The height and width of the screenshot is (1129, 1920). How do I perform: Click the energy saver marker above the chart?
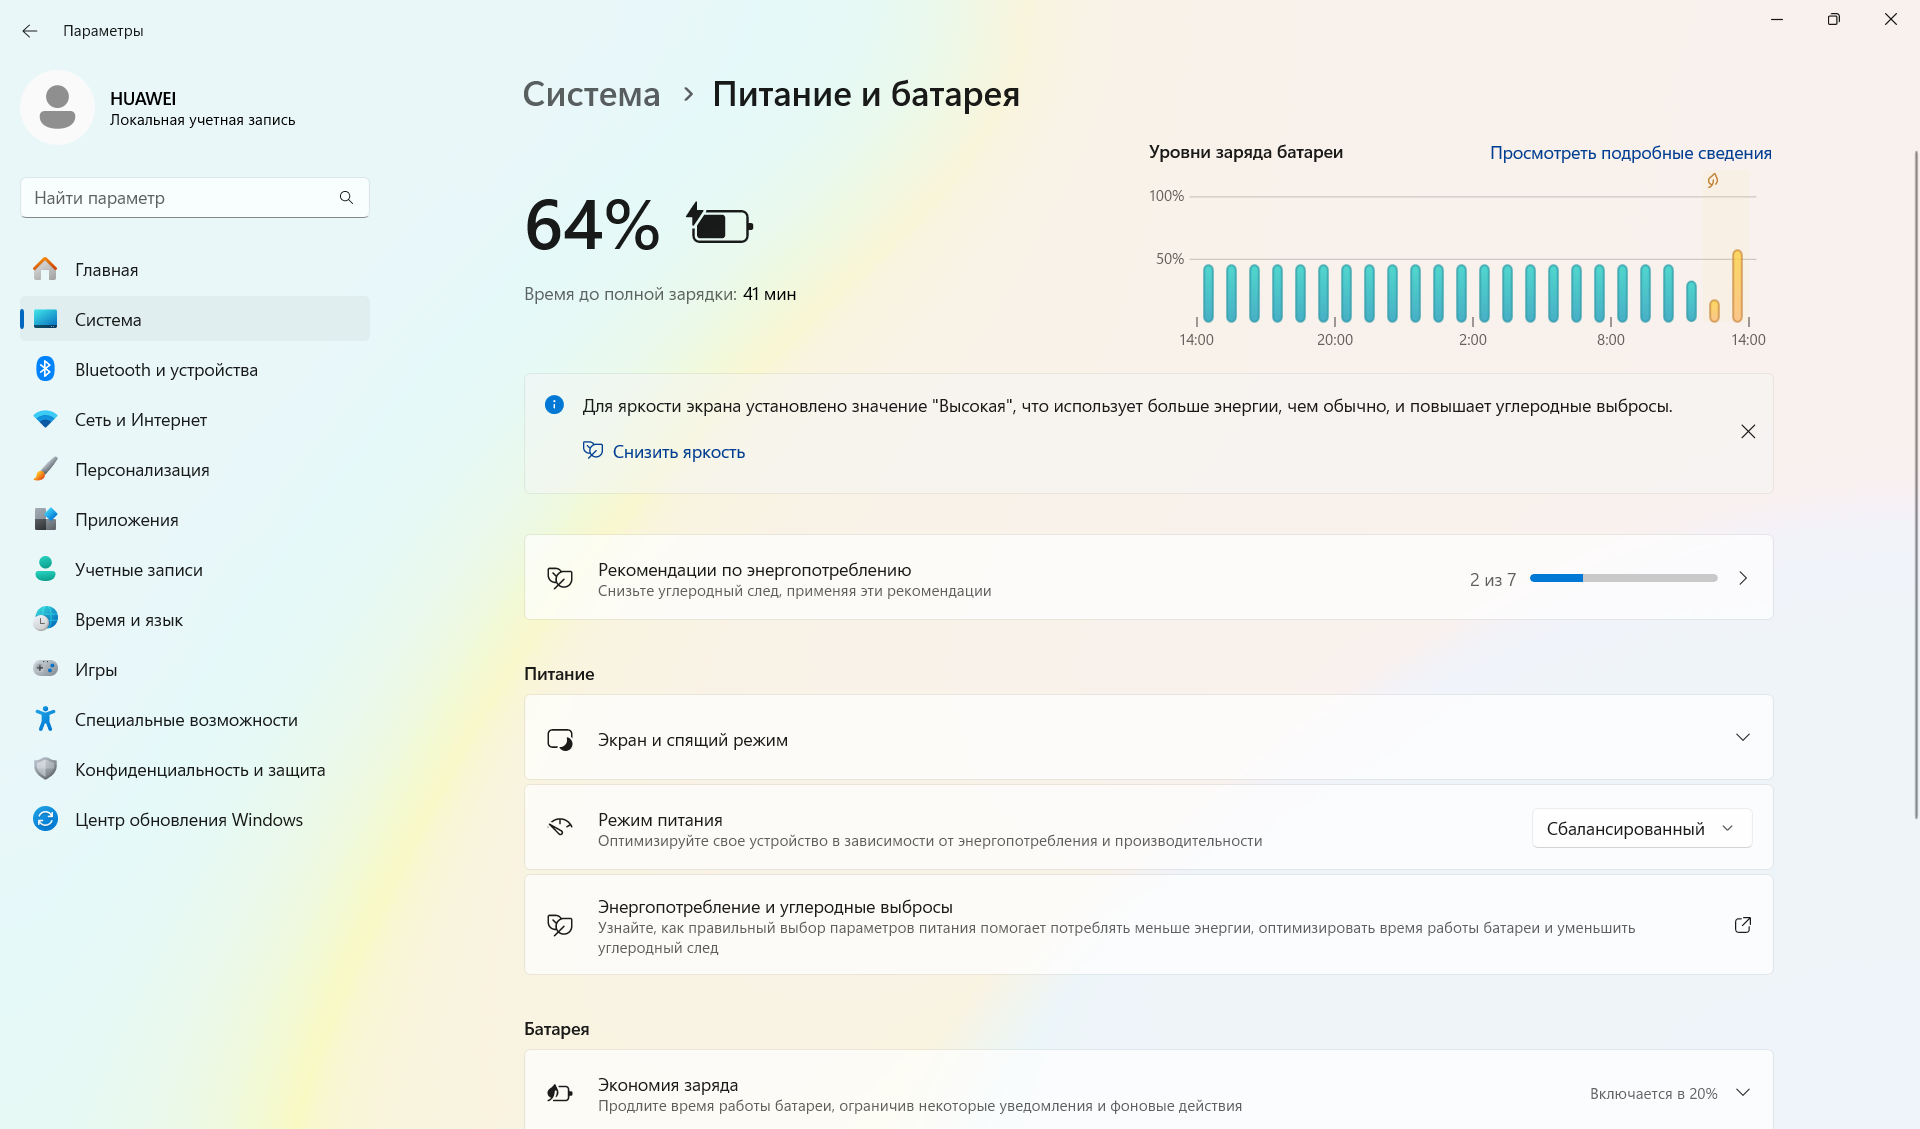point(1713,180)
